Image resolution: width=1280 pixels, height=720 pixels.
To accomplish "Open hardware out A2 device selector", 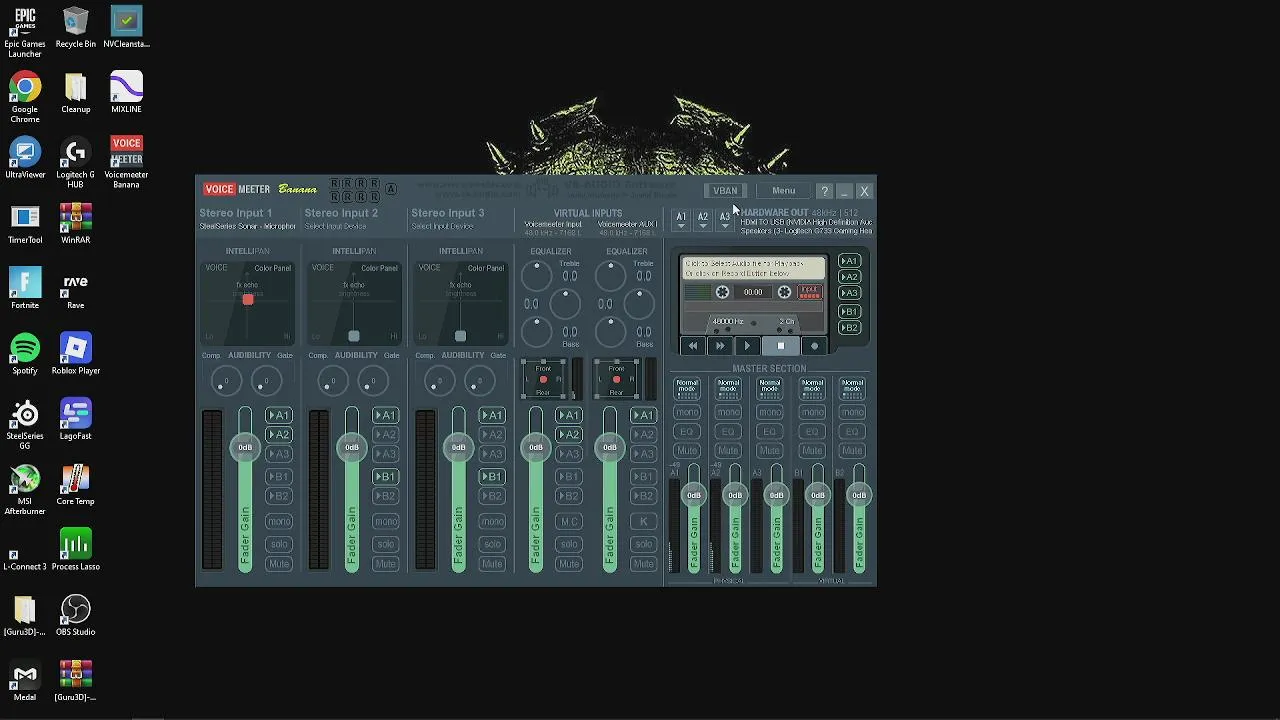I will (703, 220).
